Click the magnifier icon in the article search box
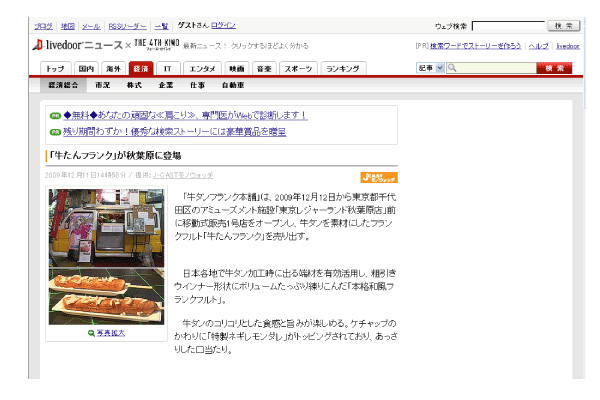This screenshot has height=400, width=600. coord(452,68)
